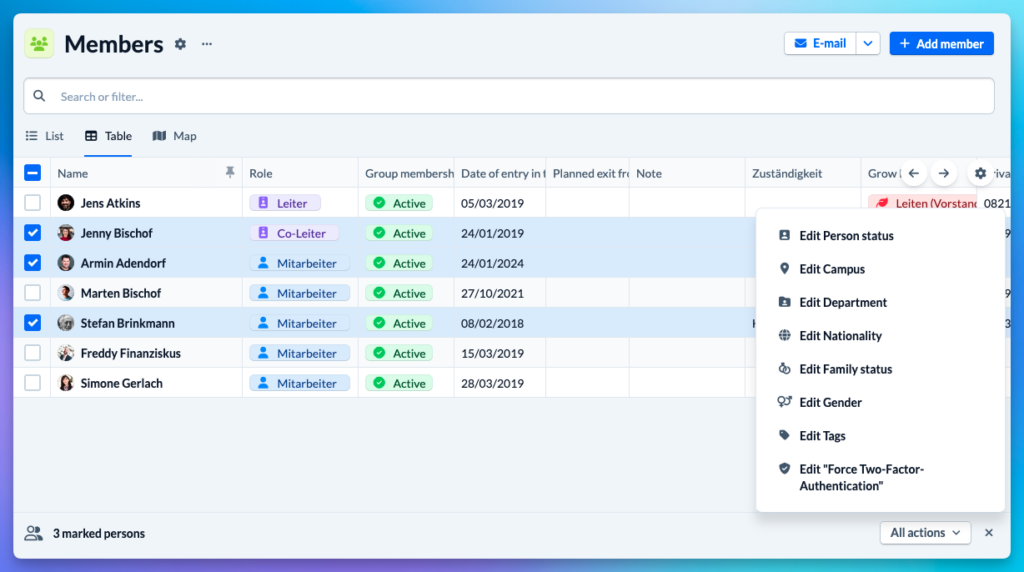Click entry date 27/10/2021

click(492, 293)
